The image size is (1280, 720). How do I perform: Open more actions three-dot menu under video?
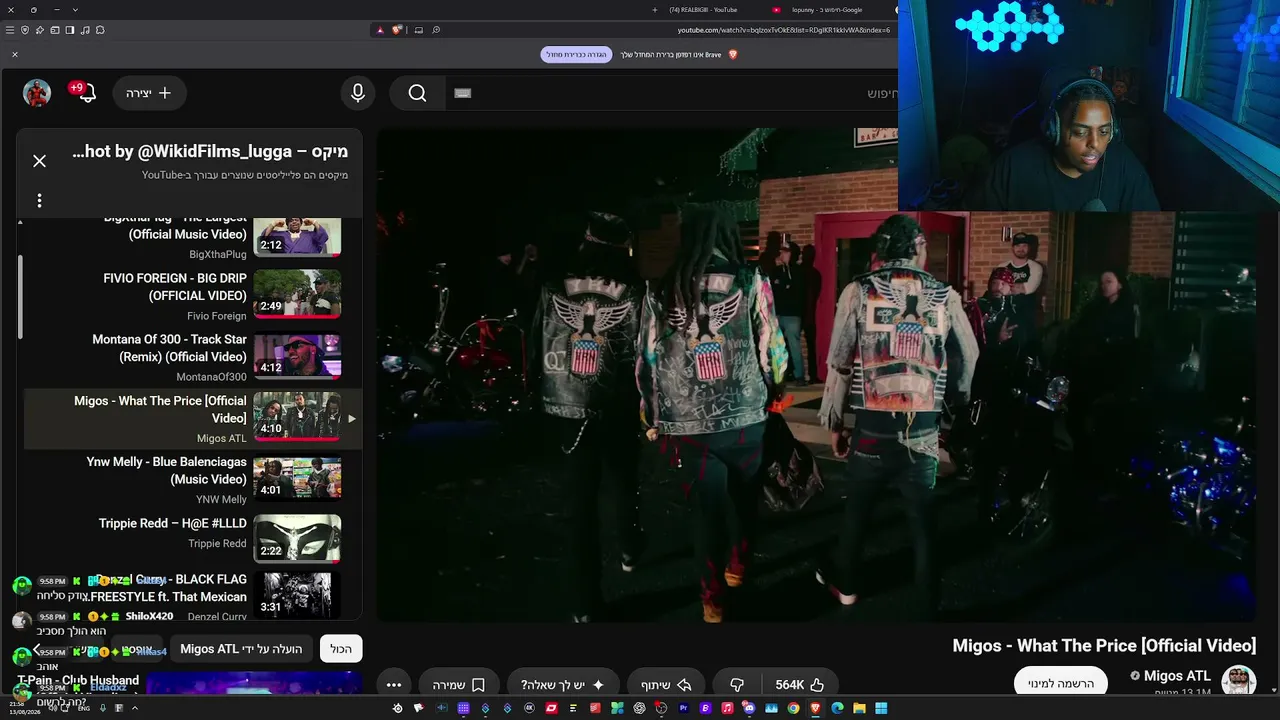[x=394, y=685]
